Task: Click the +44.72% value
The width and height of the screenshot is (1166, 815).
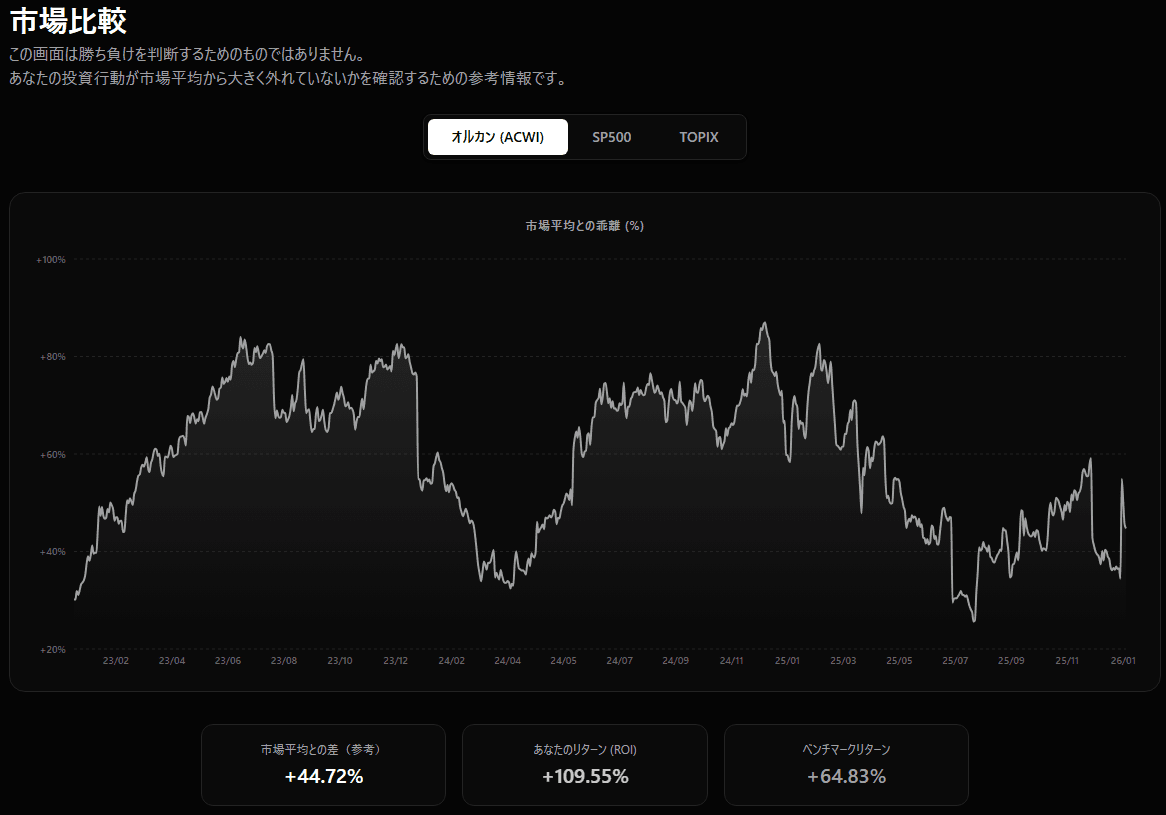Action: point(323,776)
